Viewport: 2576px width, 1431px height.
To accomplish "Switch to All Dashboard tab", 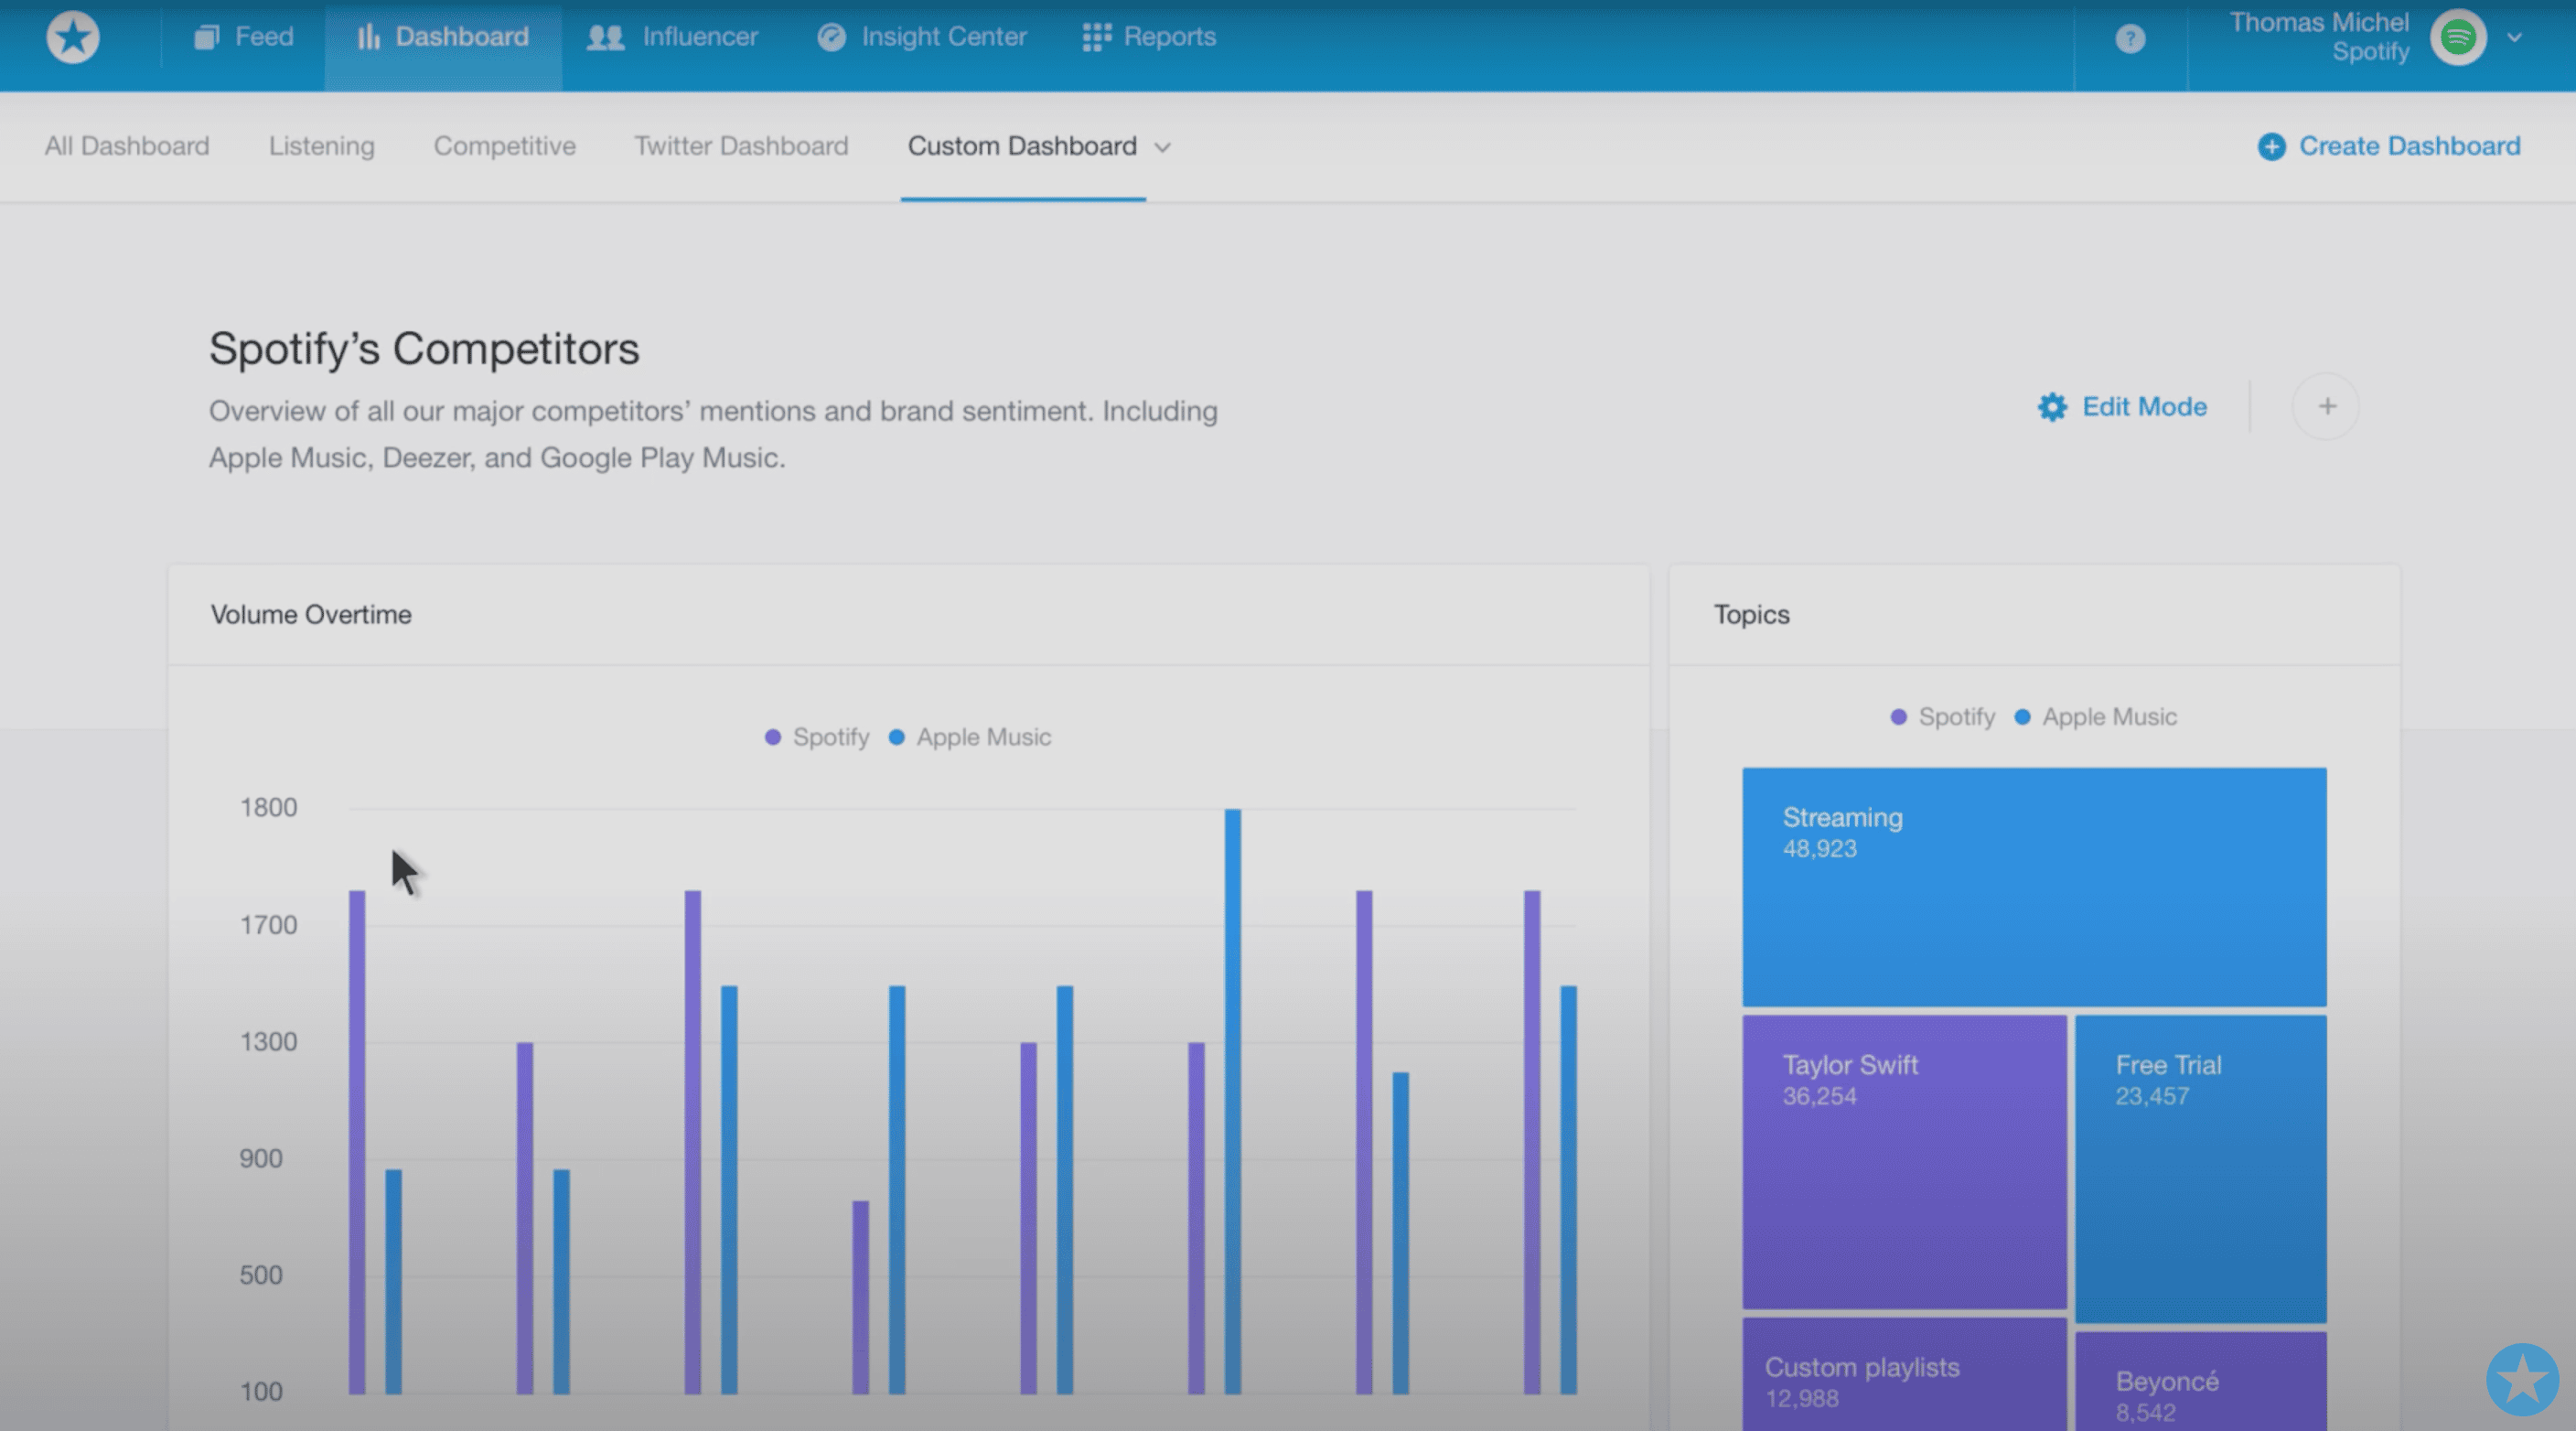I will 127,146.
